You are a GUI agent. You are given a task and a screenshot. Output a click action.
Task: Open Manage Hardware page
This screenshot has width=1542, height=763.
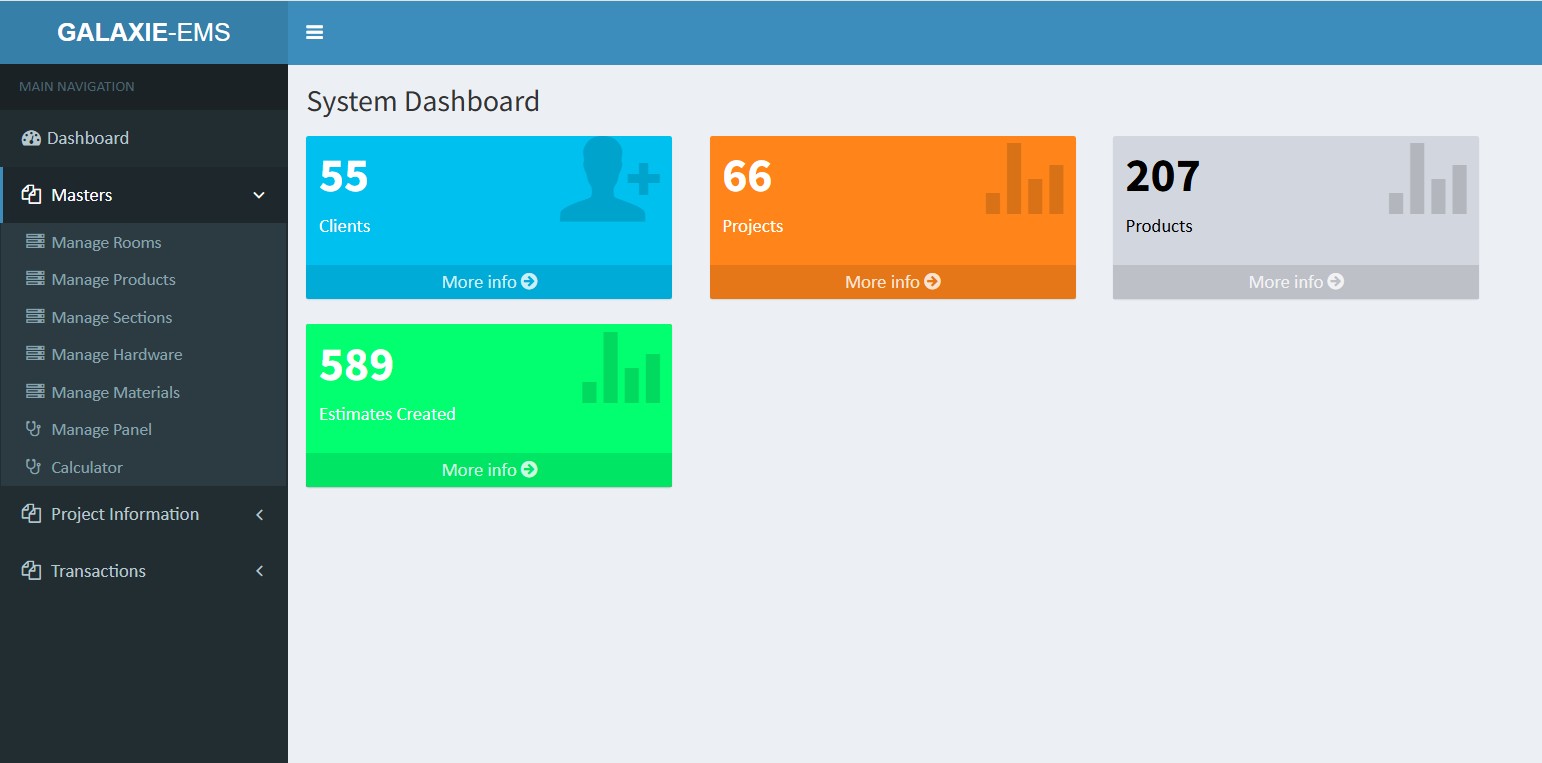[x=116, y=355]
